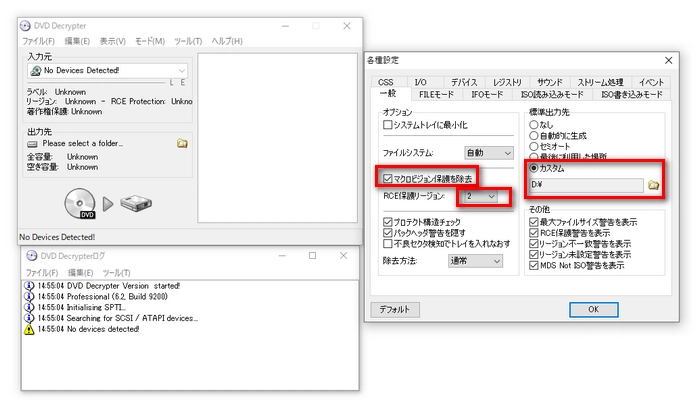Click status bar 'No Devices Detected!' text
Screen dimensions: 700x411
point(57,237)
